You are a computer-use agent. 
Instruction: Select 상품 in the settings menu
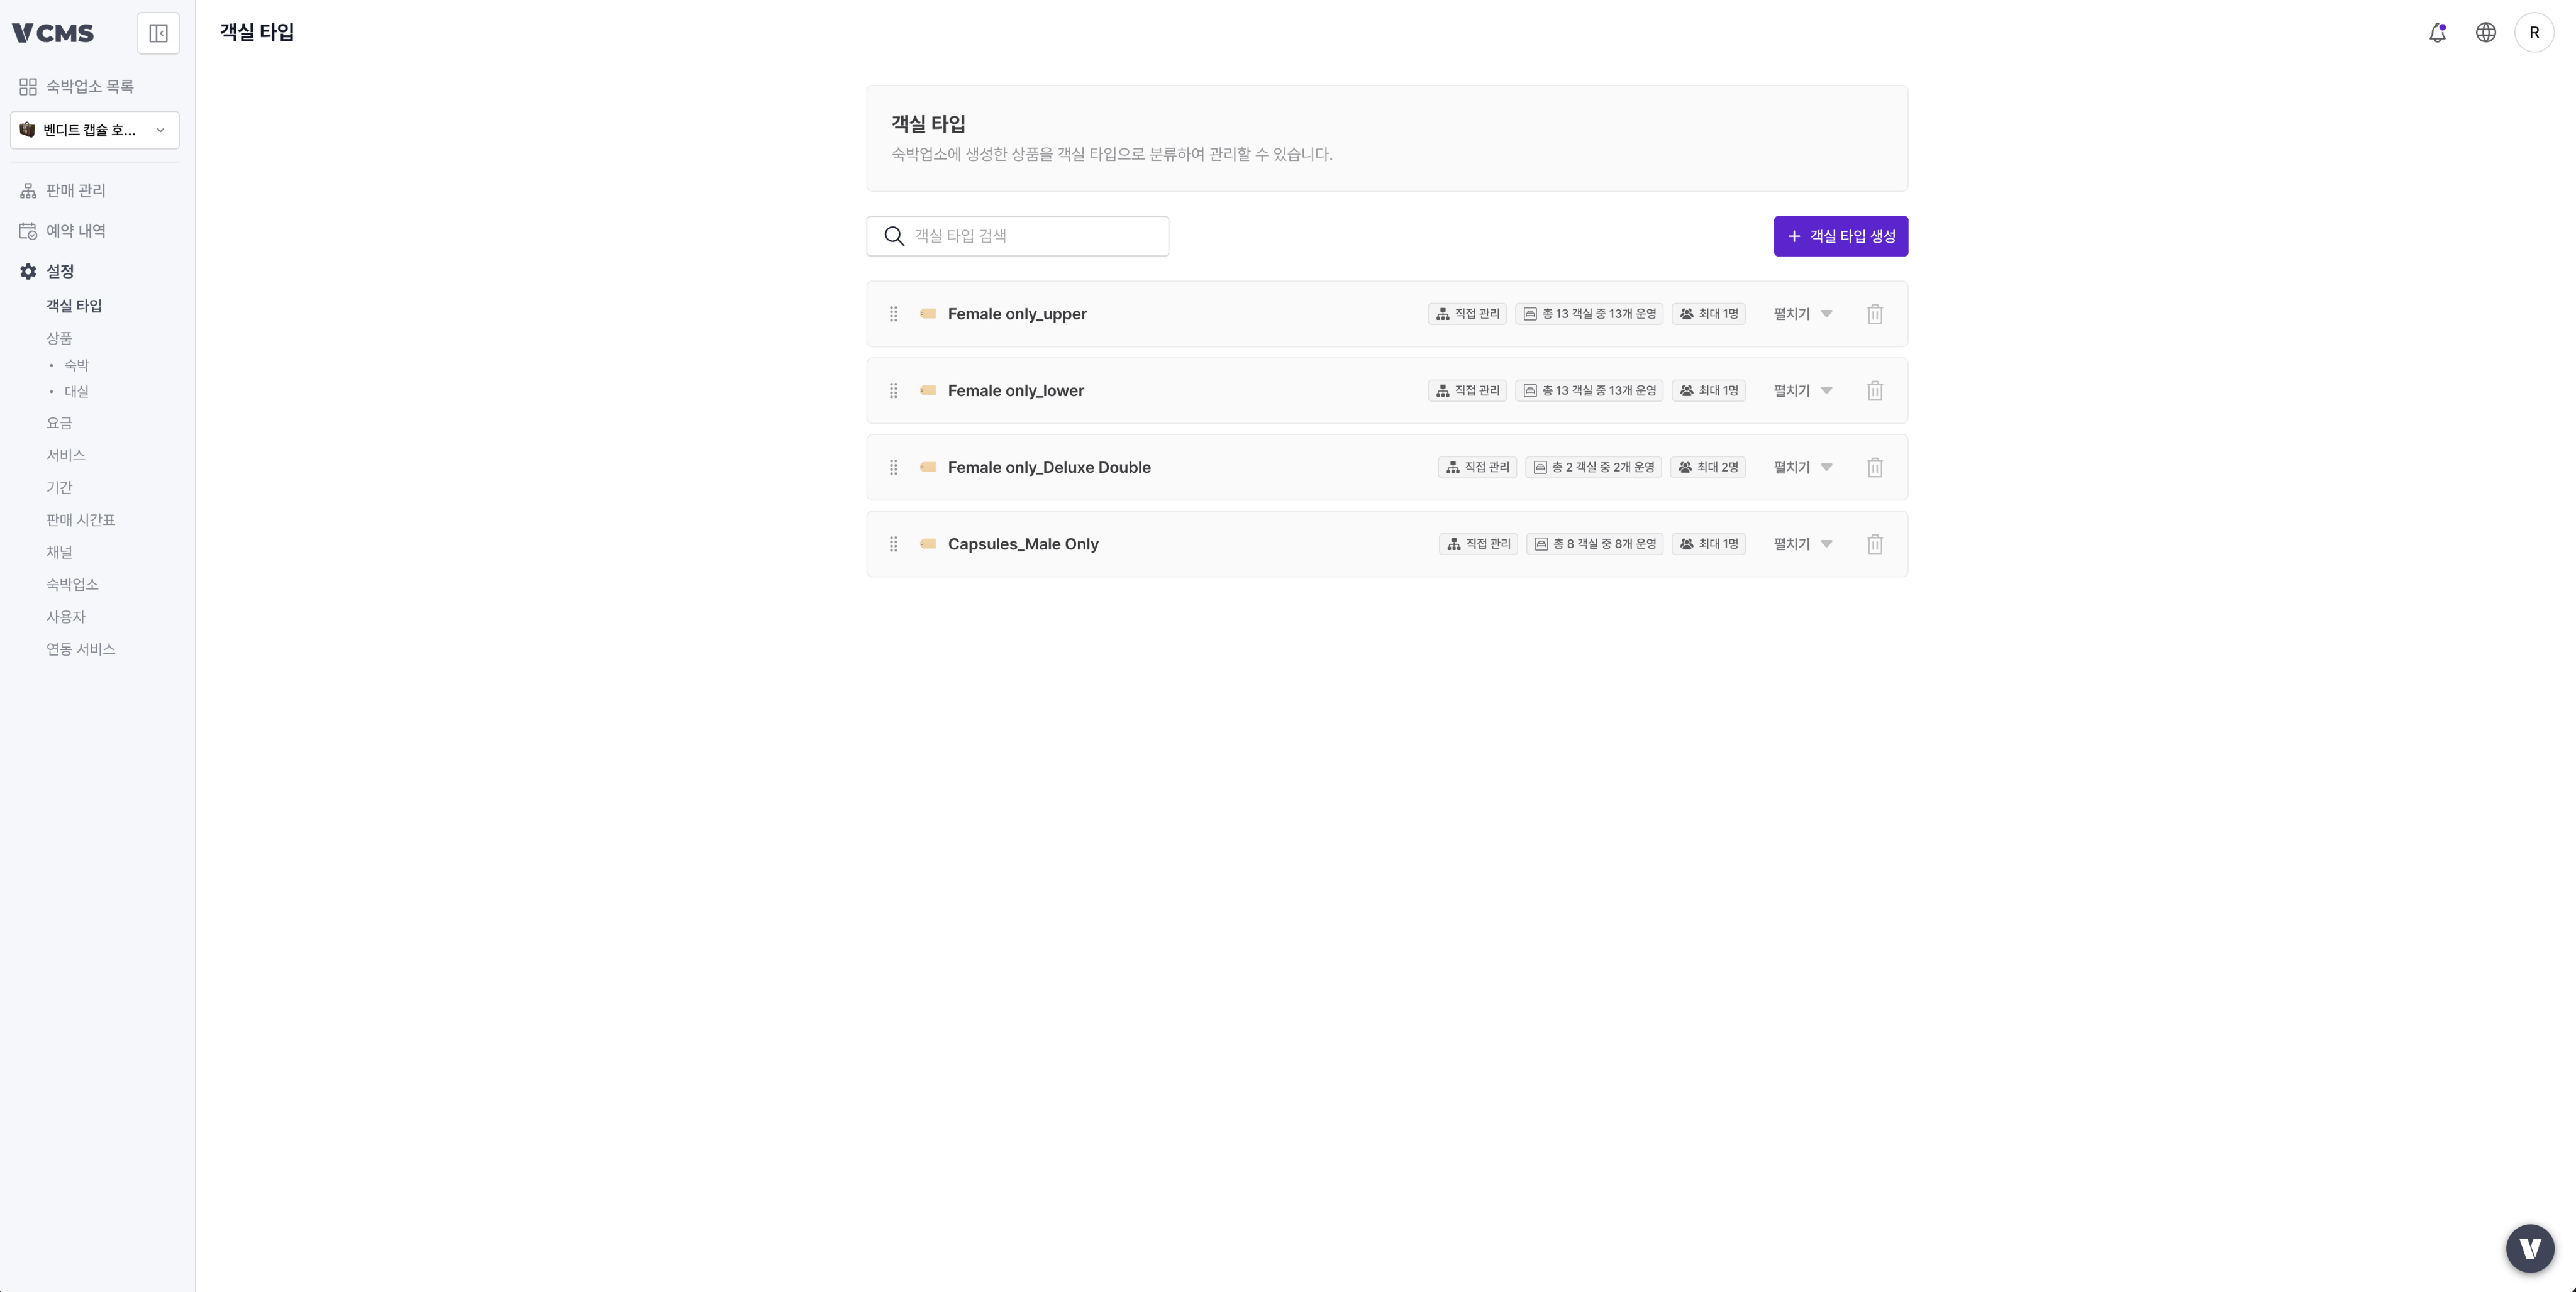point(59,338)
